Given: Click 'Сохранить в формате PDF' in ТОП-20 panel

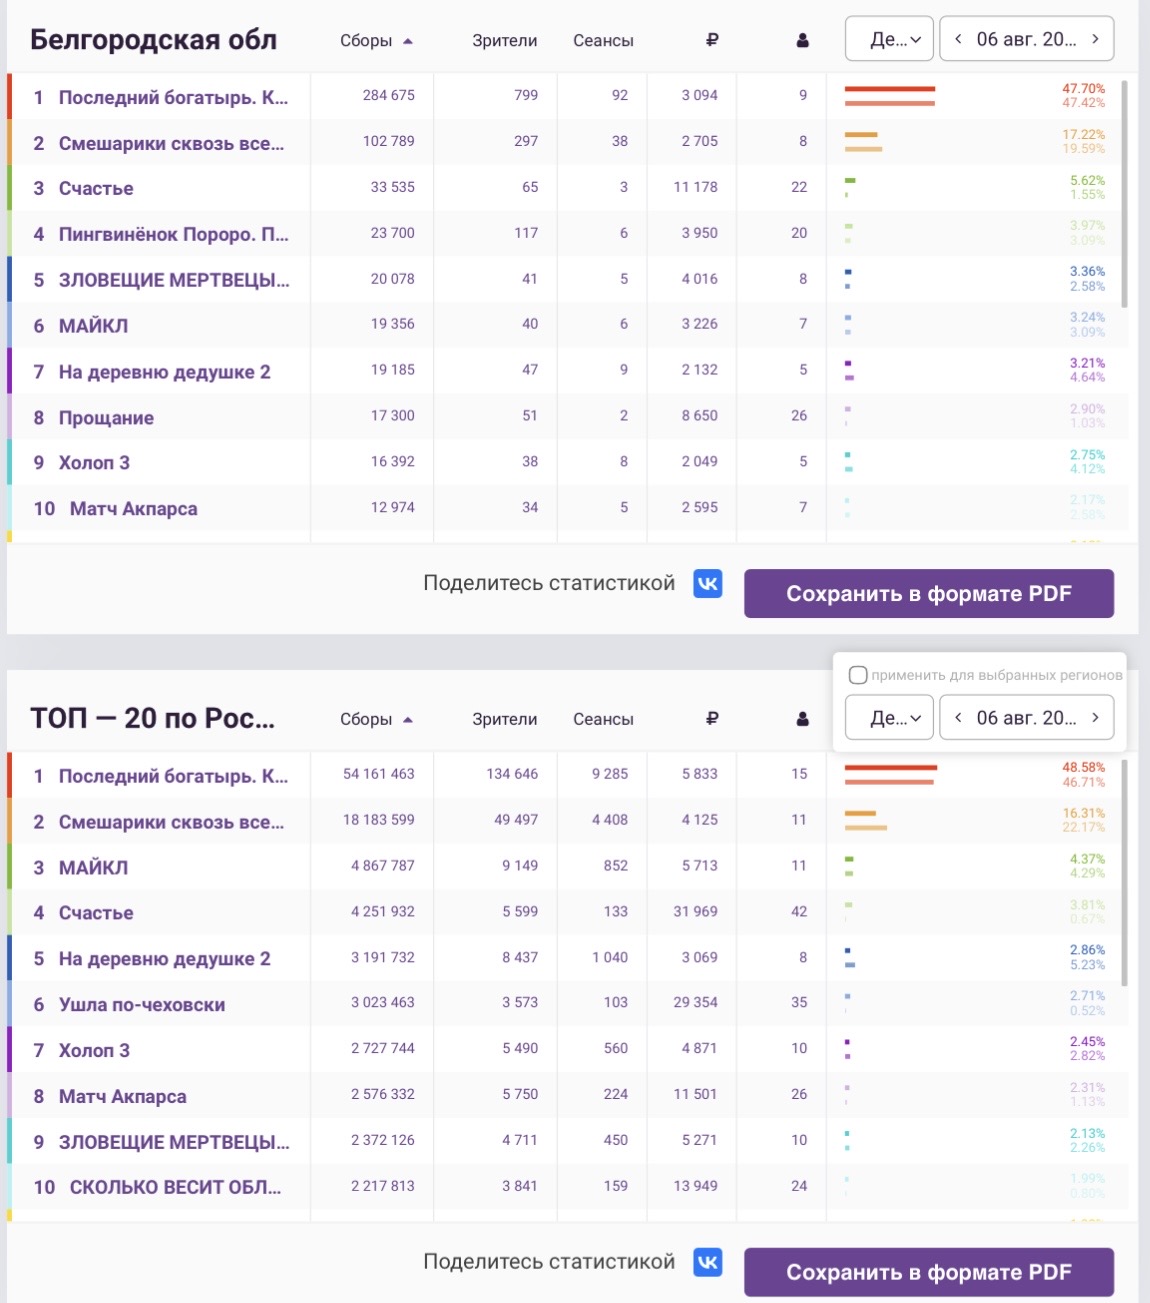Looking at the screenshot, I should [x=929, y=1272].
